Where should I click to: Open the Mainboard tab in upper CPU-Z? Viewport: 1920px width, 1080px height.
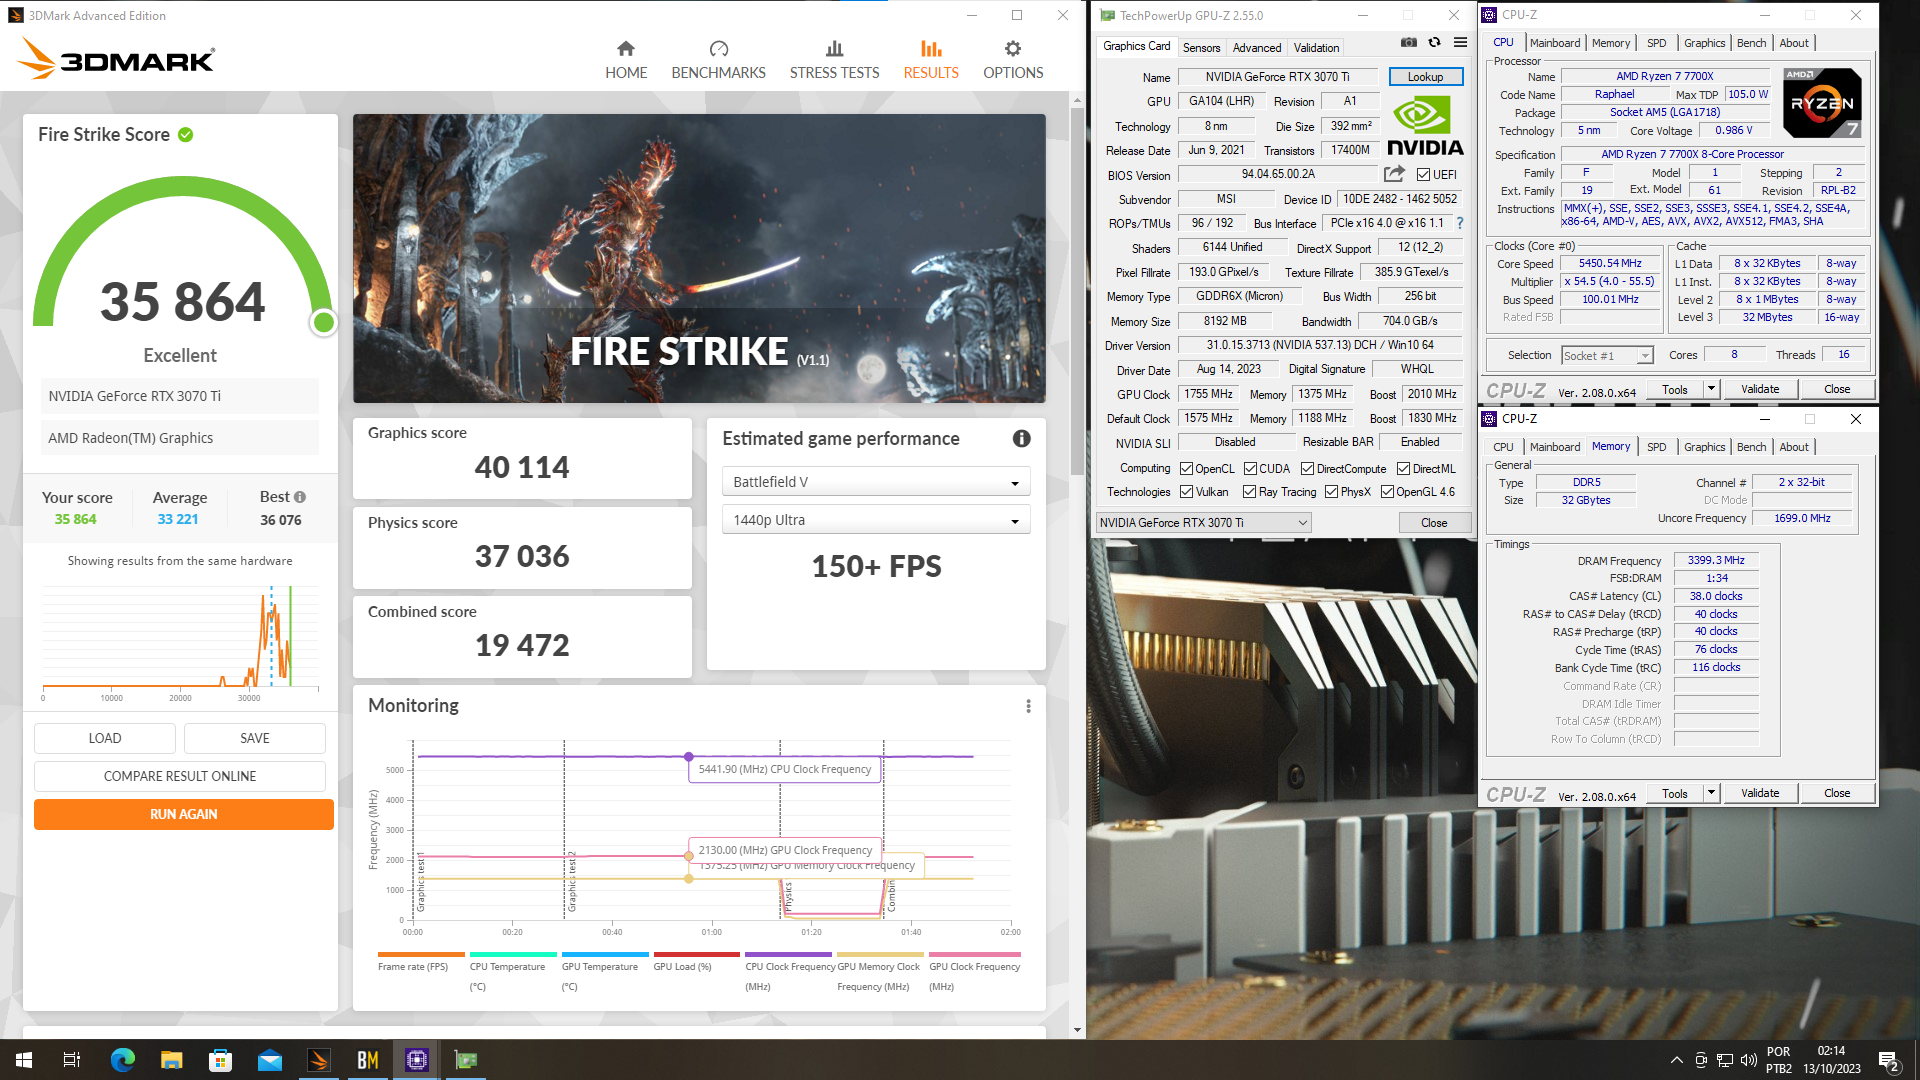[1555, 43]
